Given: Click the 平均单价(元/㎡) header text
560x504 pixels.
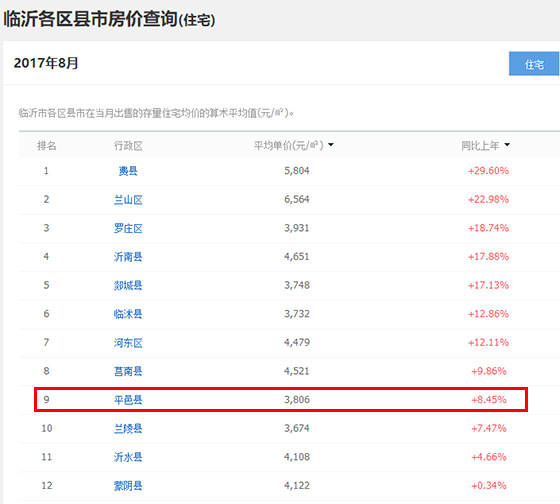Looking at the screenshot, I should click(x=289, y=145).
